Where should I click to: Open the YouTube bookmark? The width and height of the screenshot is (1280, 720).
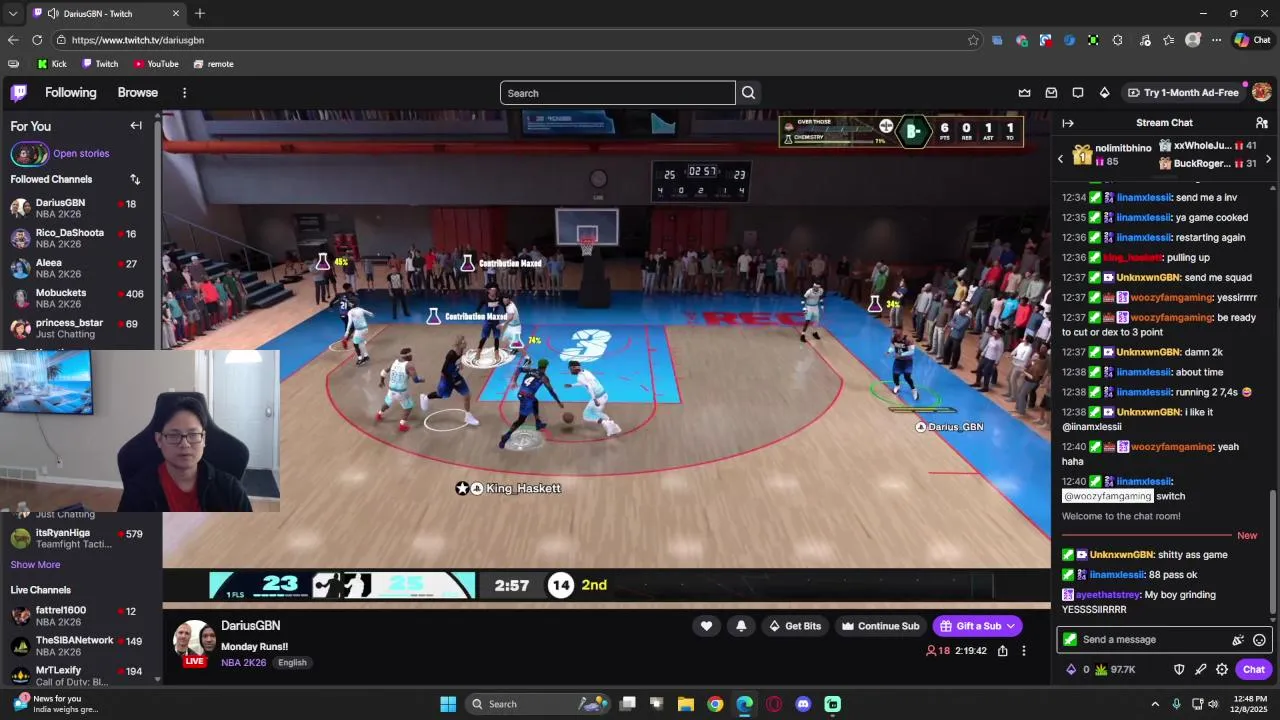[x=156, y=64]
